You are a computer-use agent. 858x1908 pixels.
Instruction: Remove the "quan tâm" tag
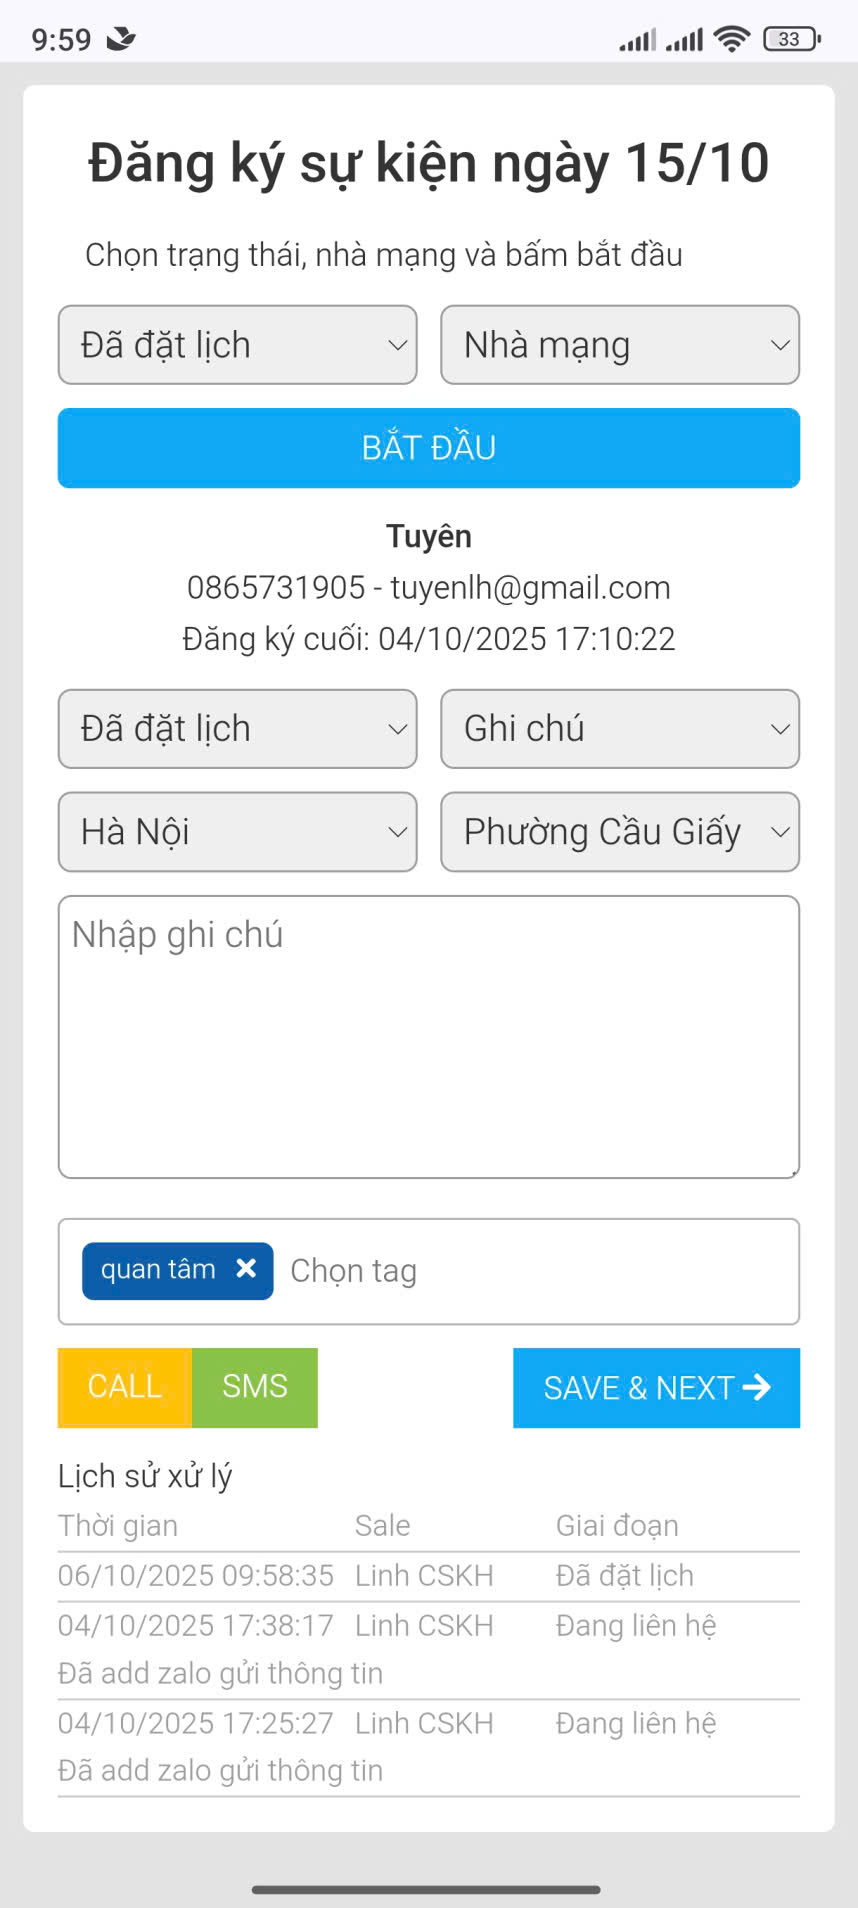(x=246, y=1269)
